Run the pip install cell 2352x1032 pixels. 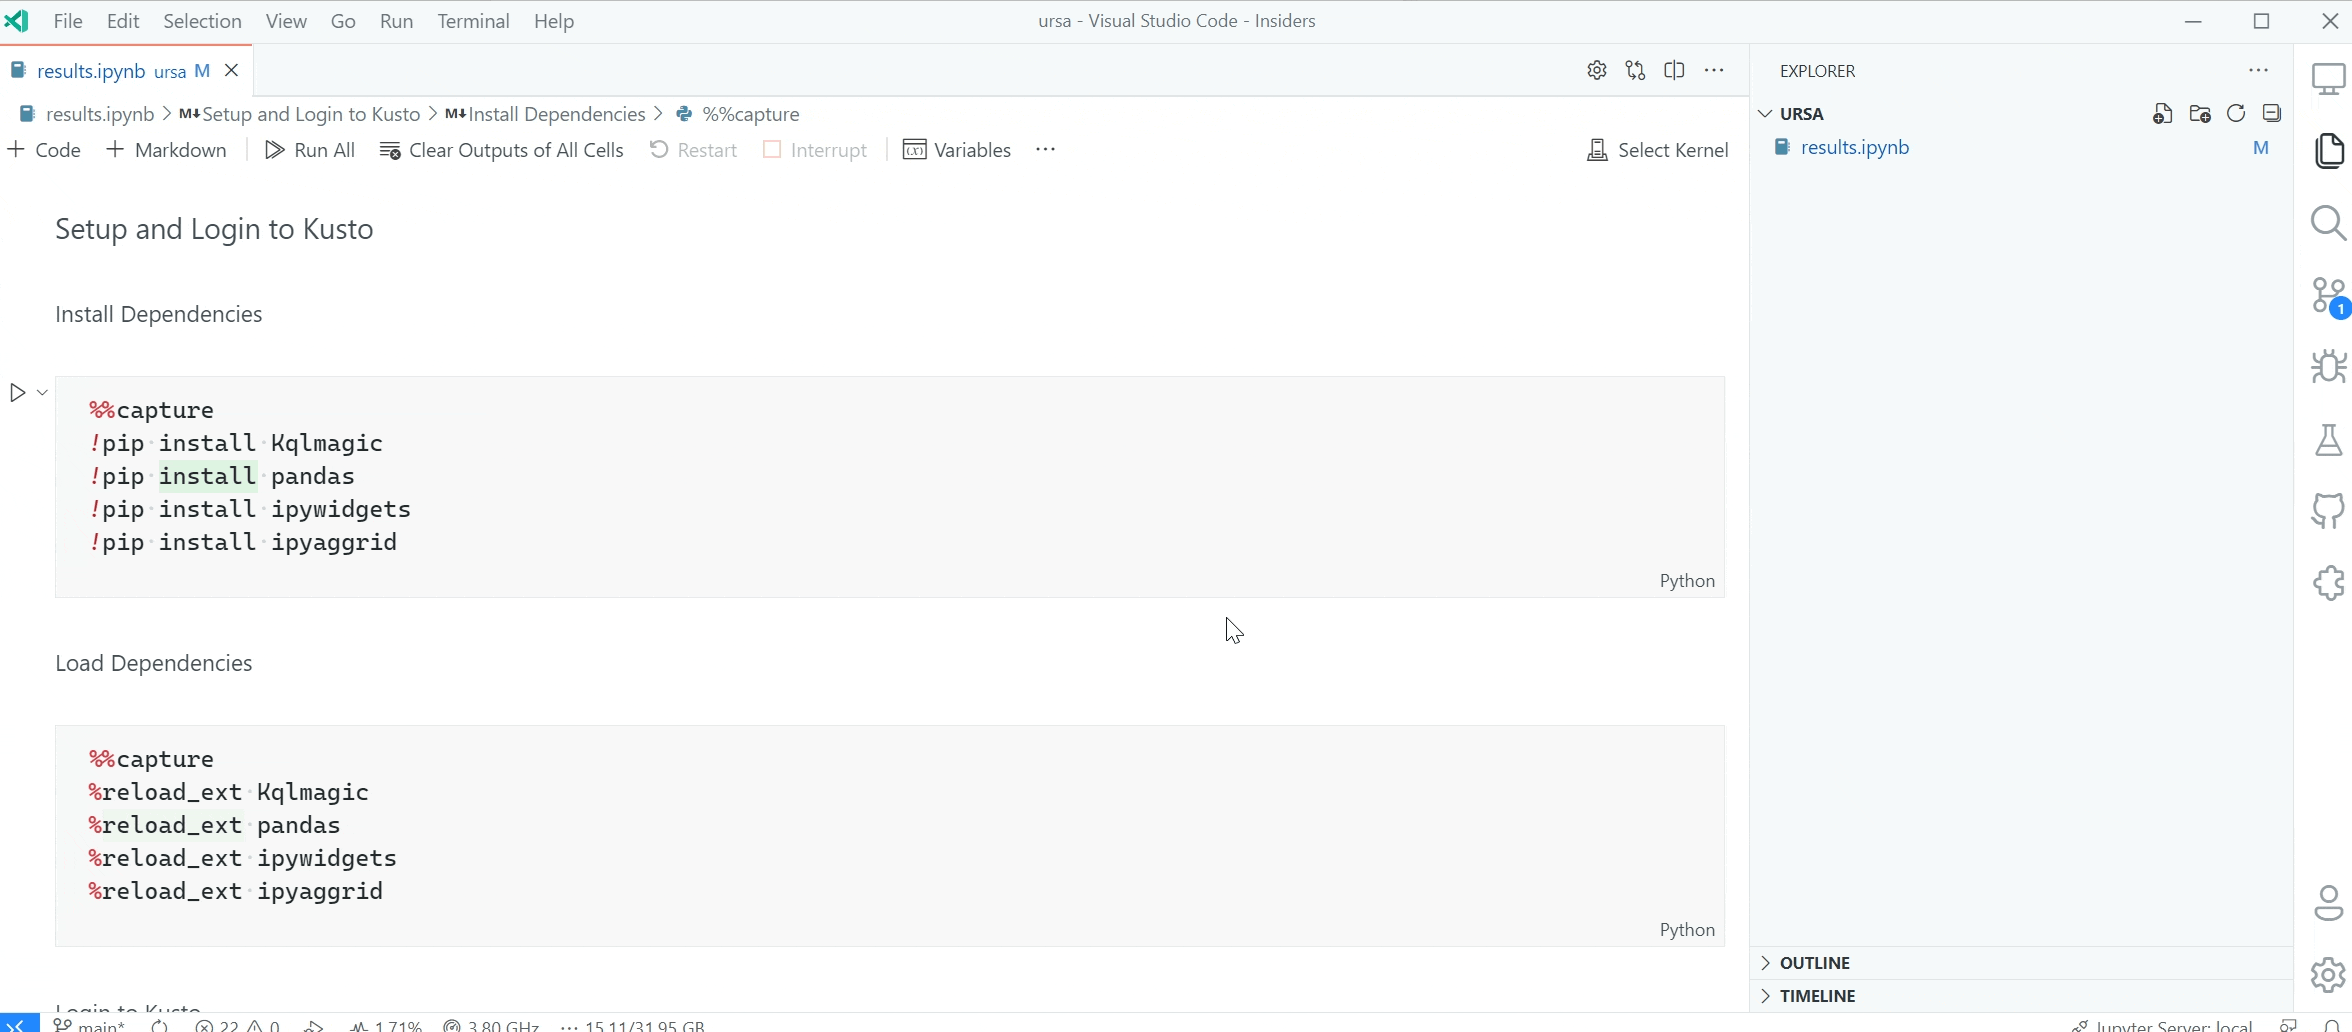pos(17,393)
